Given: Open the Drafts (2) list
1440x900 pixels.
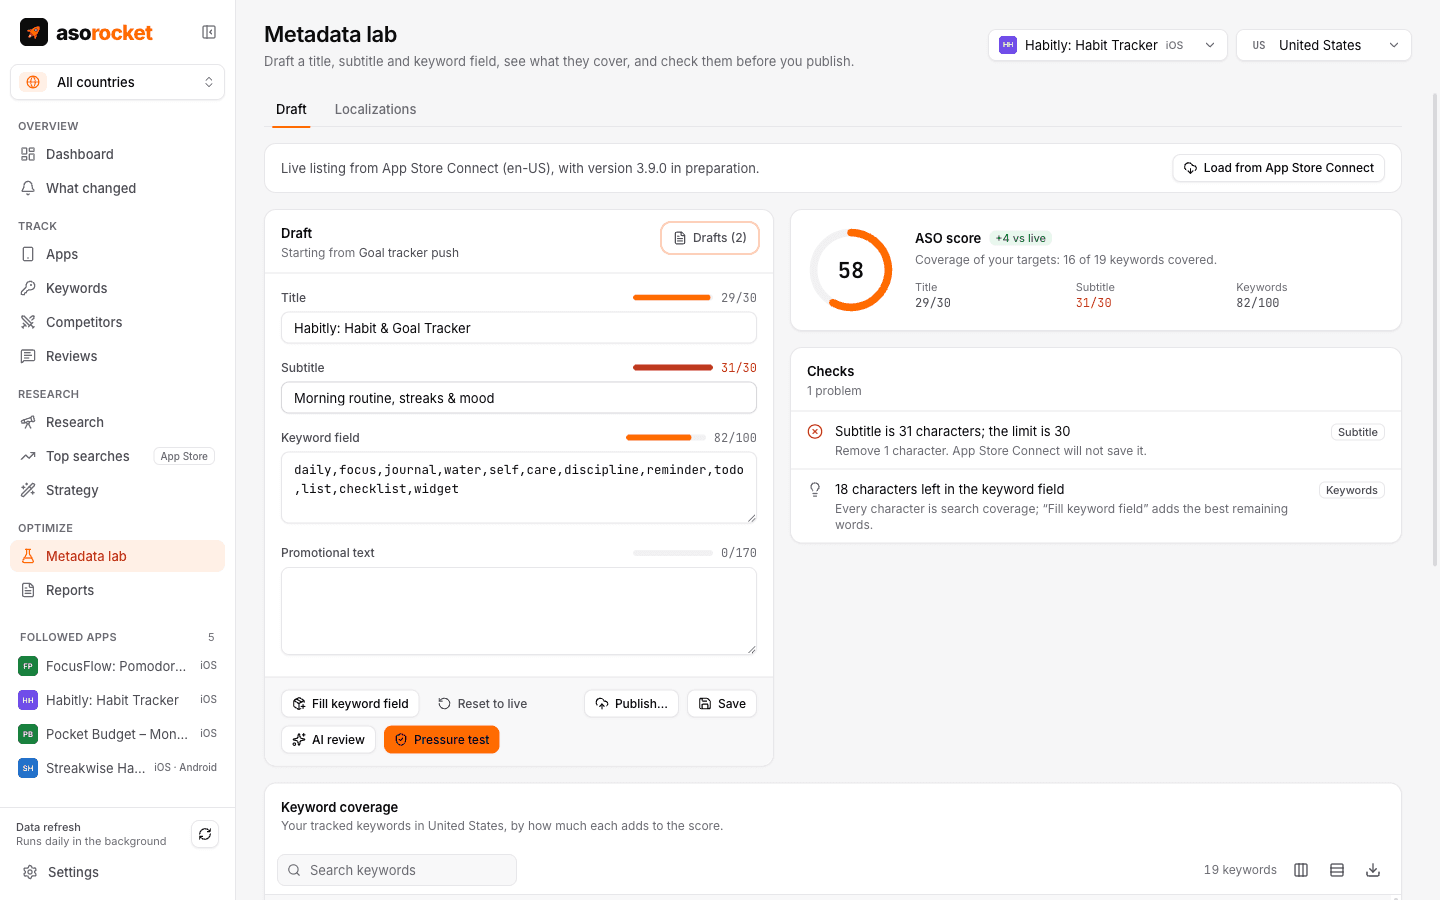Looking at the screenshot, I should coord(710,238).
